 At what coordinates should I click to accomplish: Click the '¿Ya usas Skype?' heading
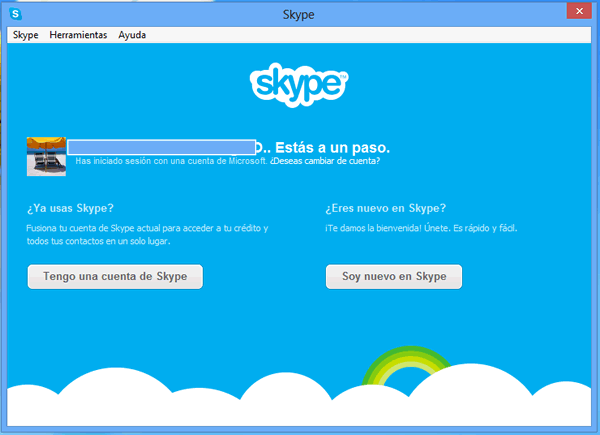pyautogui.click(x=70, y=208)
